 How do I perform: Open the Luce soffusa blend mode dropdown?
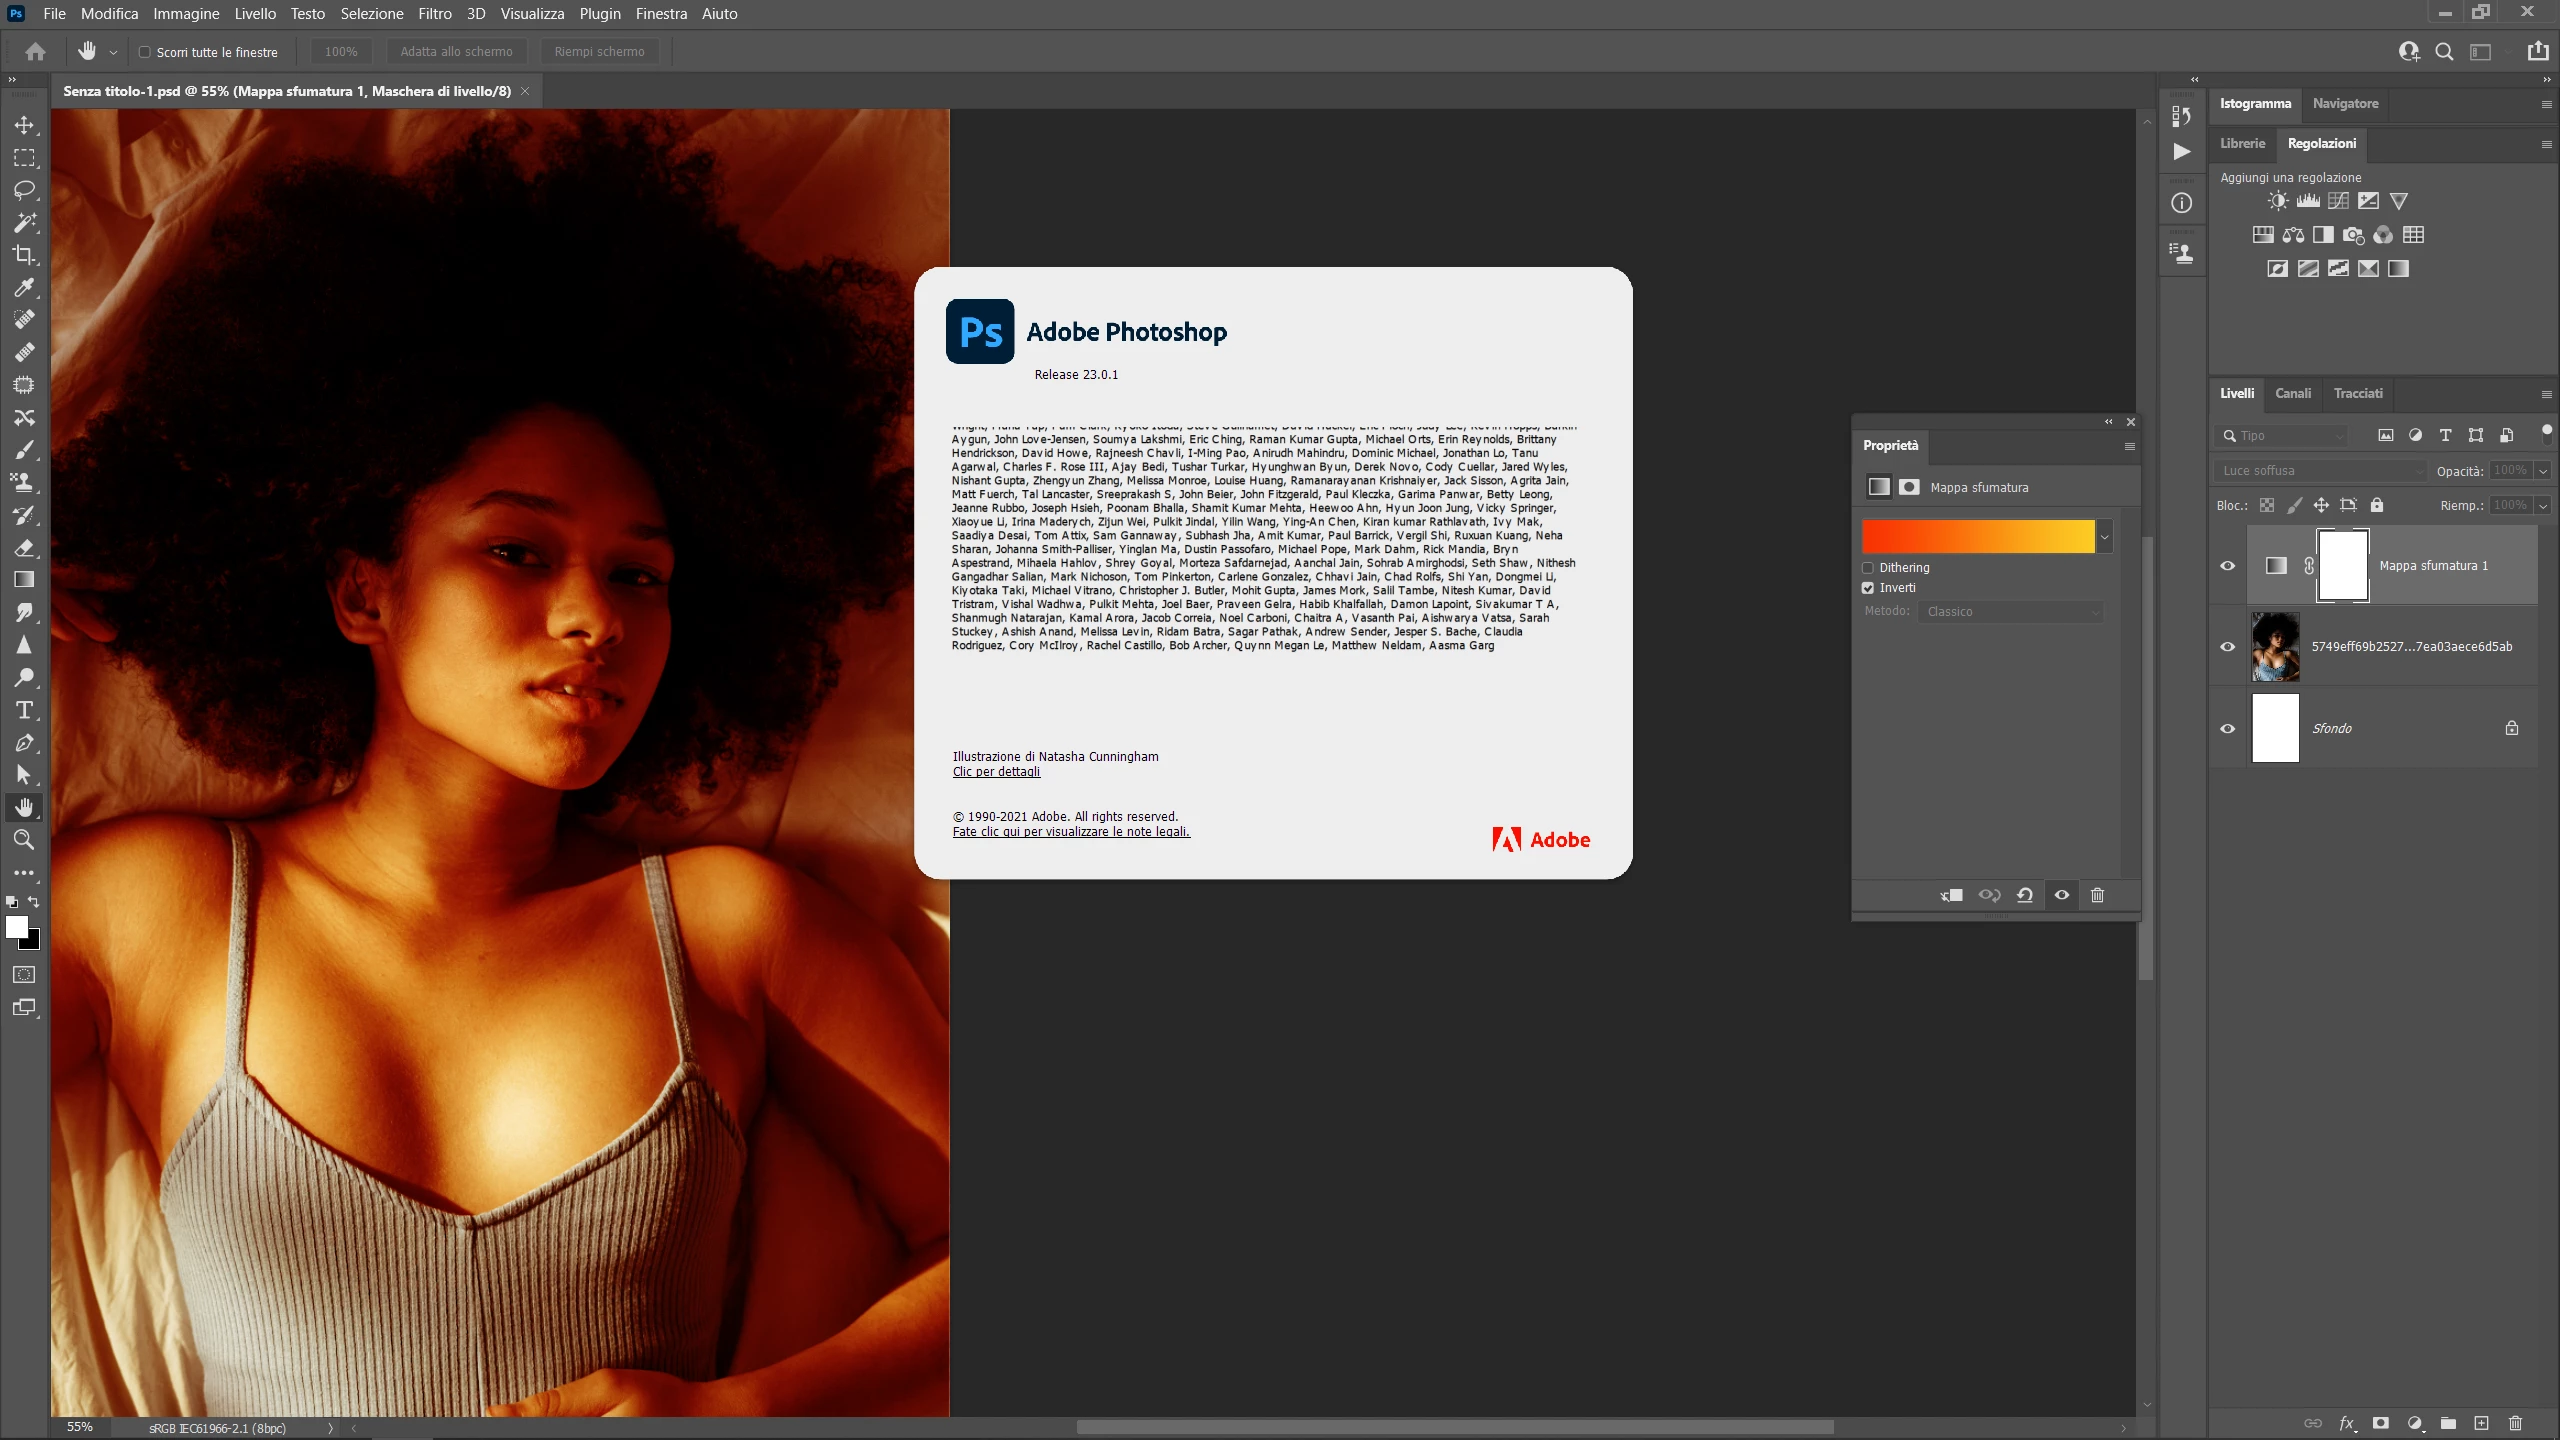point(2320,470)
